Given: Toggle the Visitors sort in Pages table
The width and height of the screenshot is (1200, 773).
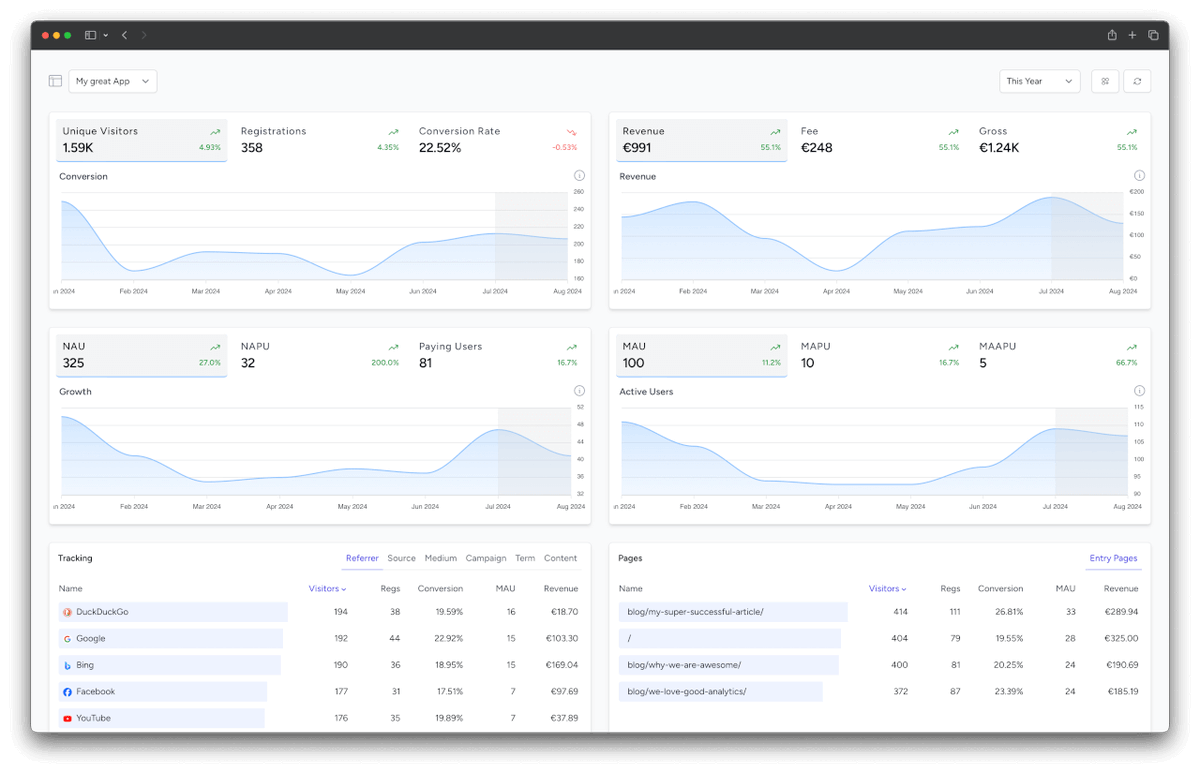Looking at the screenshot, I should [888, 588].
